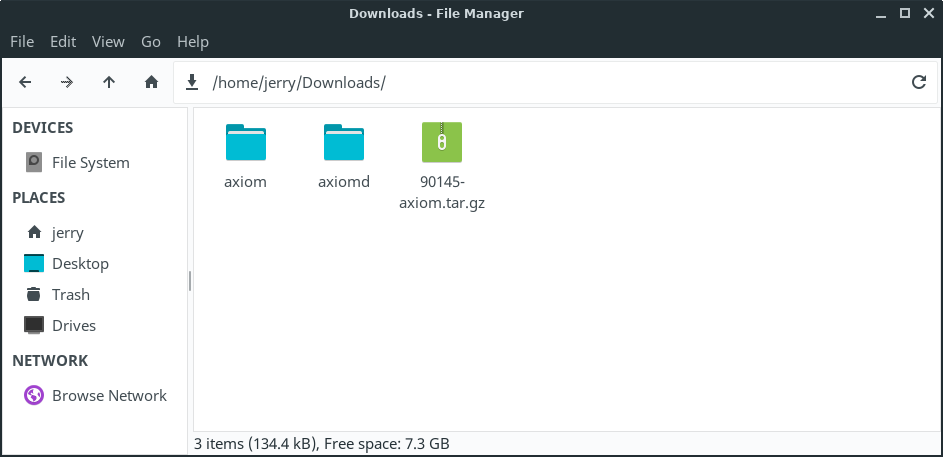Click Browse Network in sidebar
The image size is (943, 457).
108,396
